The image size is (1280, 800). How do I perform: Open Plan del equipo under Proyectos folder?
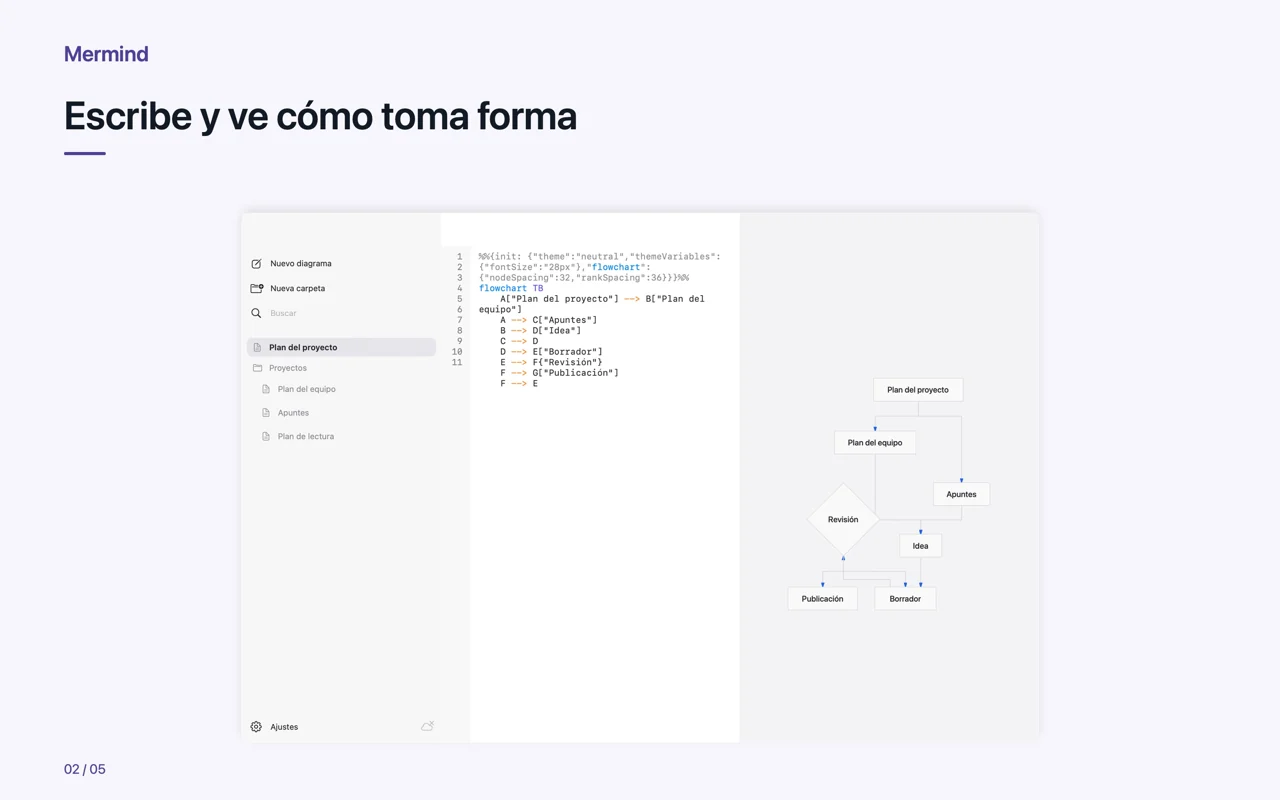click(306, 389)
